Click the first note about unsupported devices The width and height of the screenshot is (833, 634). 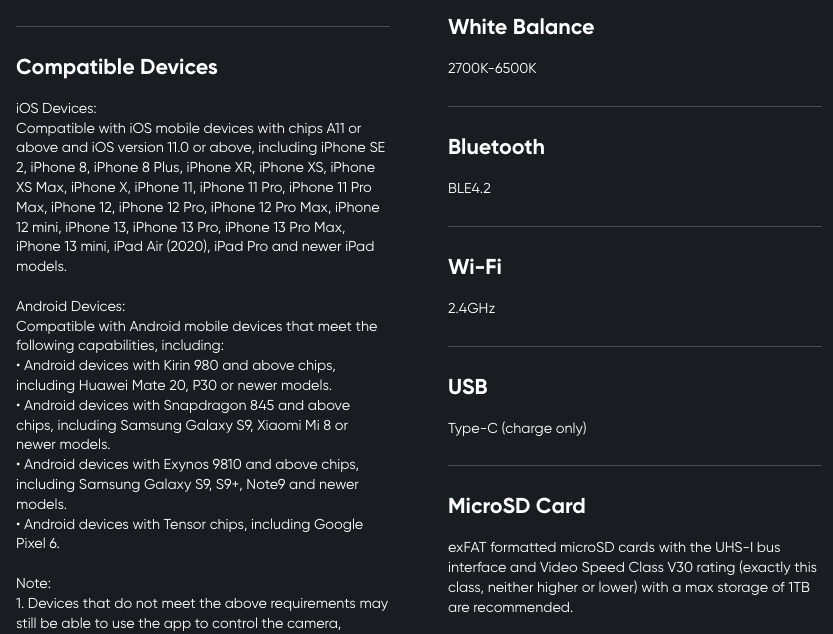(x=202, y=613)
